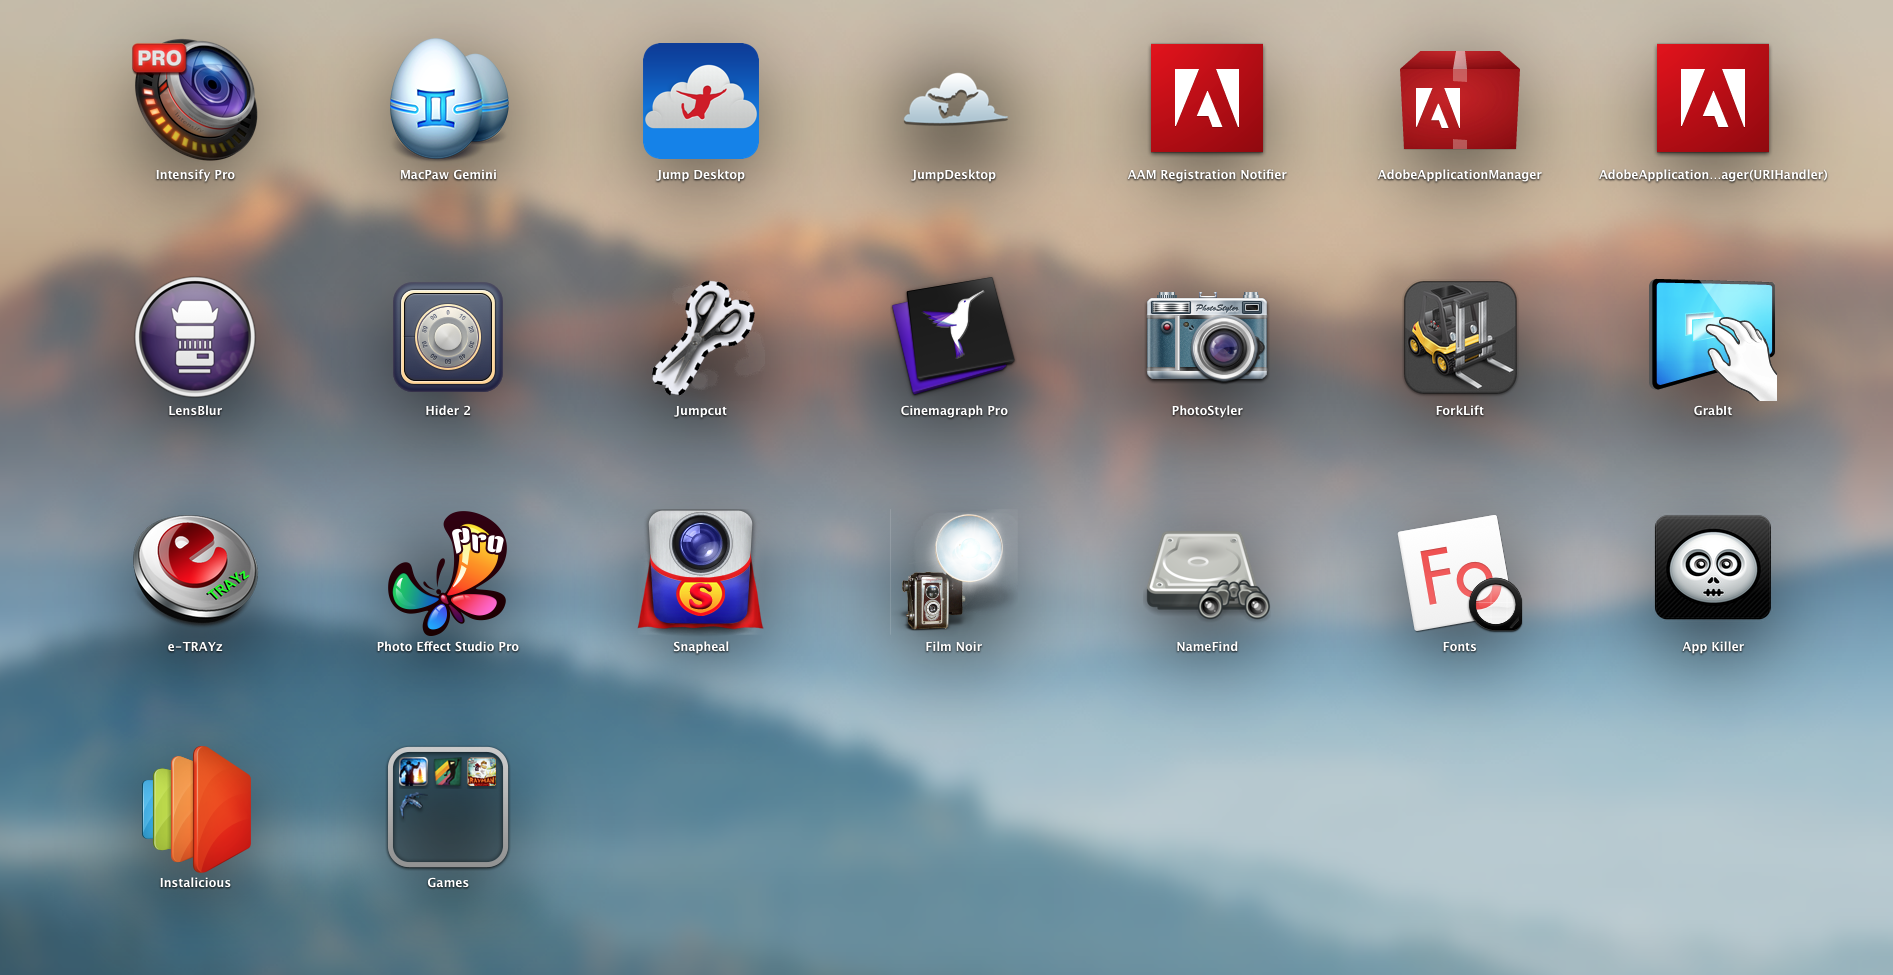
Task: Open the Games folder
Action: 448,807
